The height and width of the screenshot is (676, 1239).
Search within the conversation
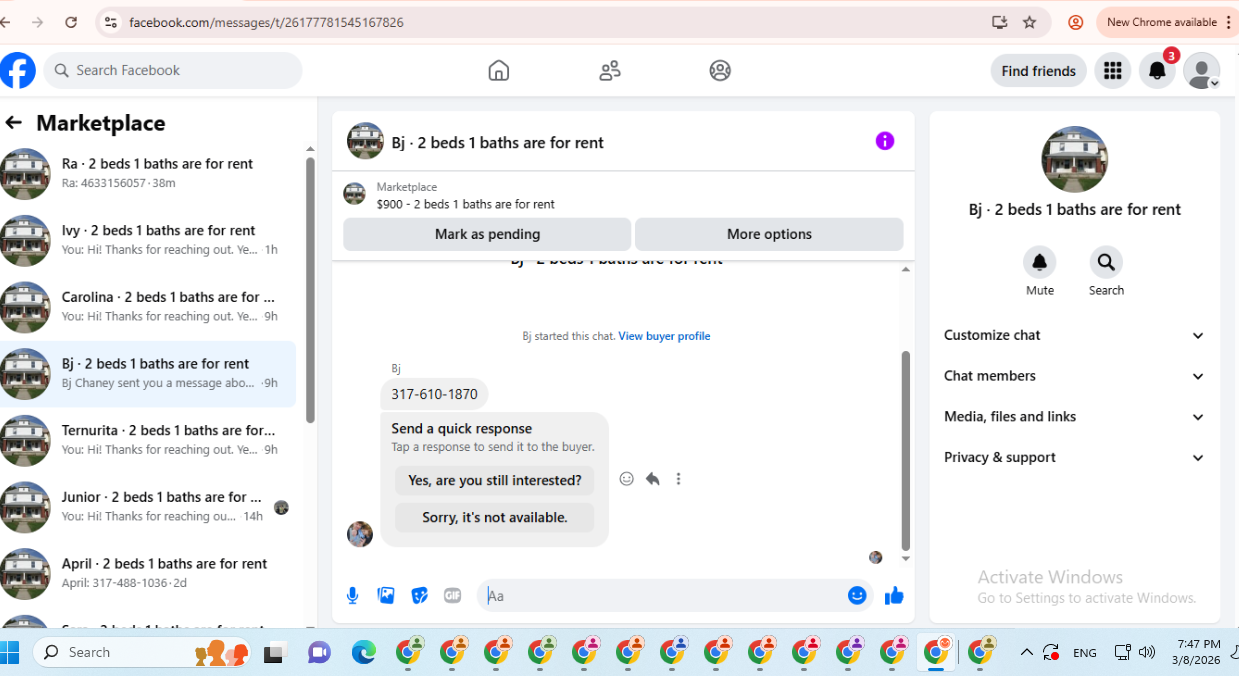tap(1106, 262)
